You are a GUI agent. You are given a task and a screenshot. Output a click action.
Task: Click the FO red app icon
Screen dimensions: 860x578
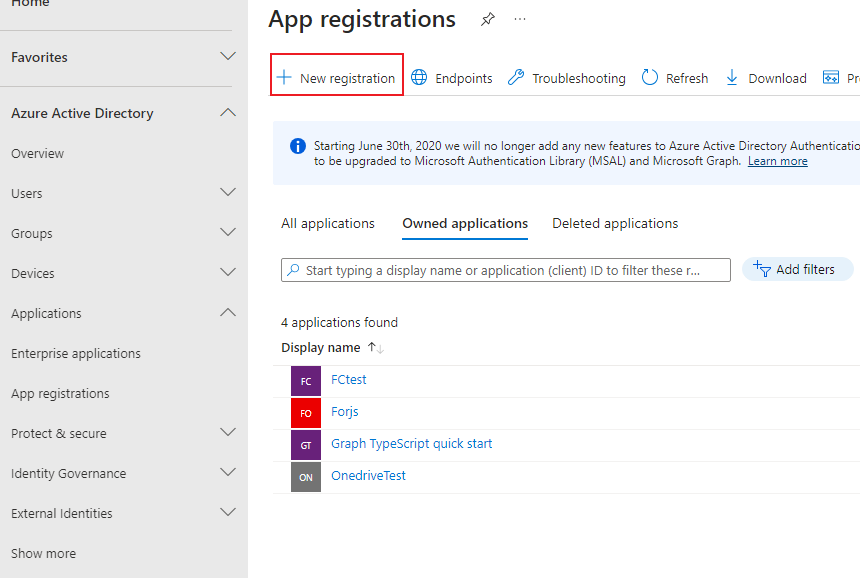(306, 413)
